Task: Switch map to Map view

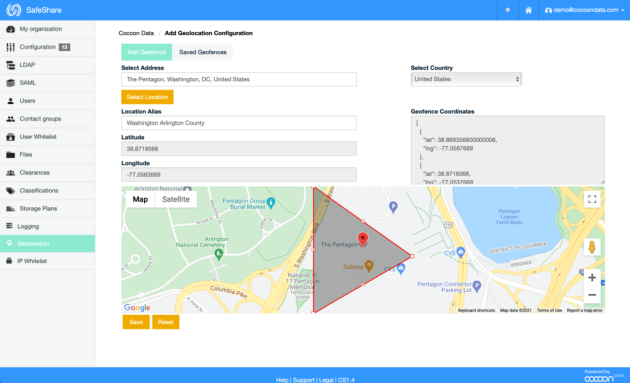Action: pyautogui.click(x=140, y=199)
